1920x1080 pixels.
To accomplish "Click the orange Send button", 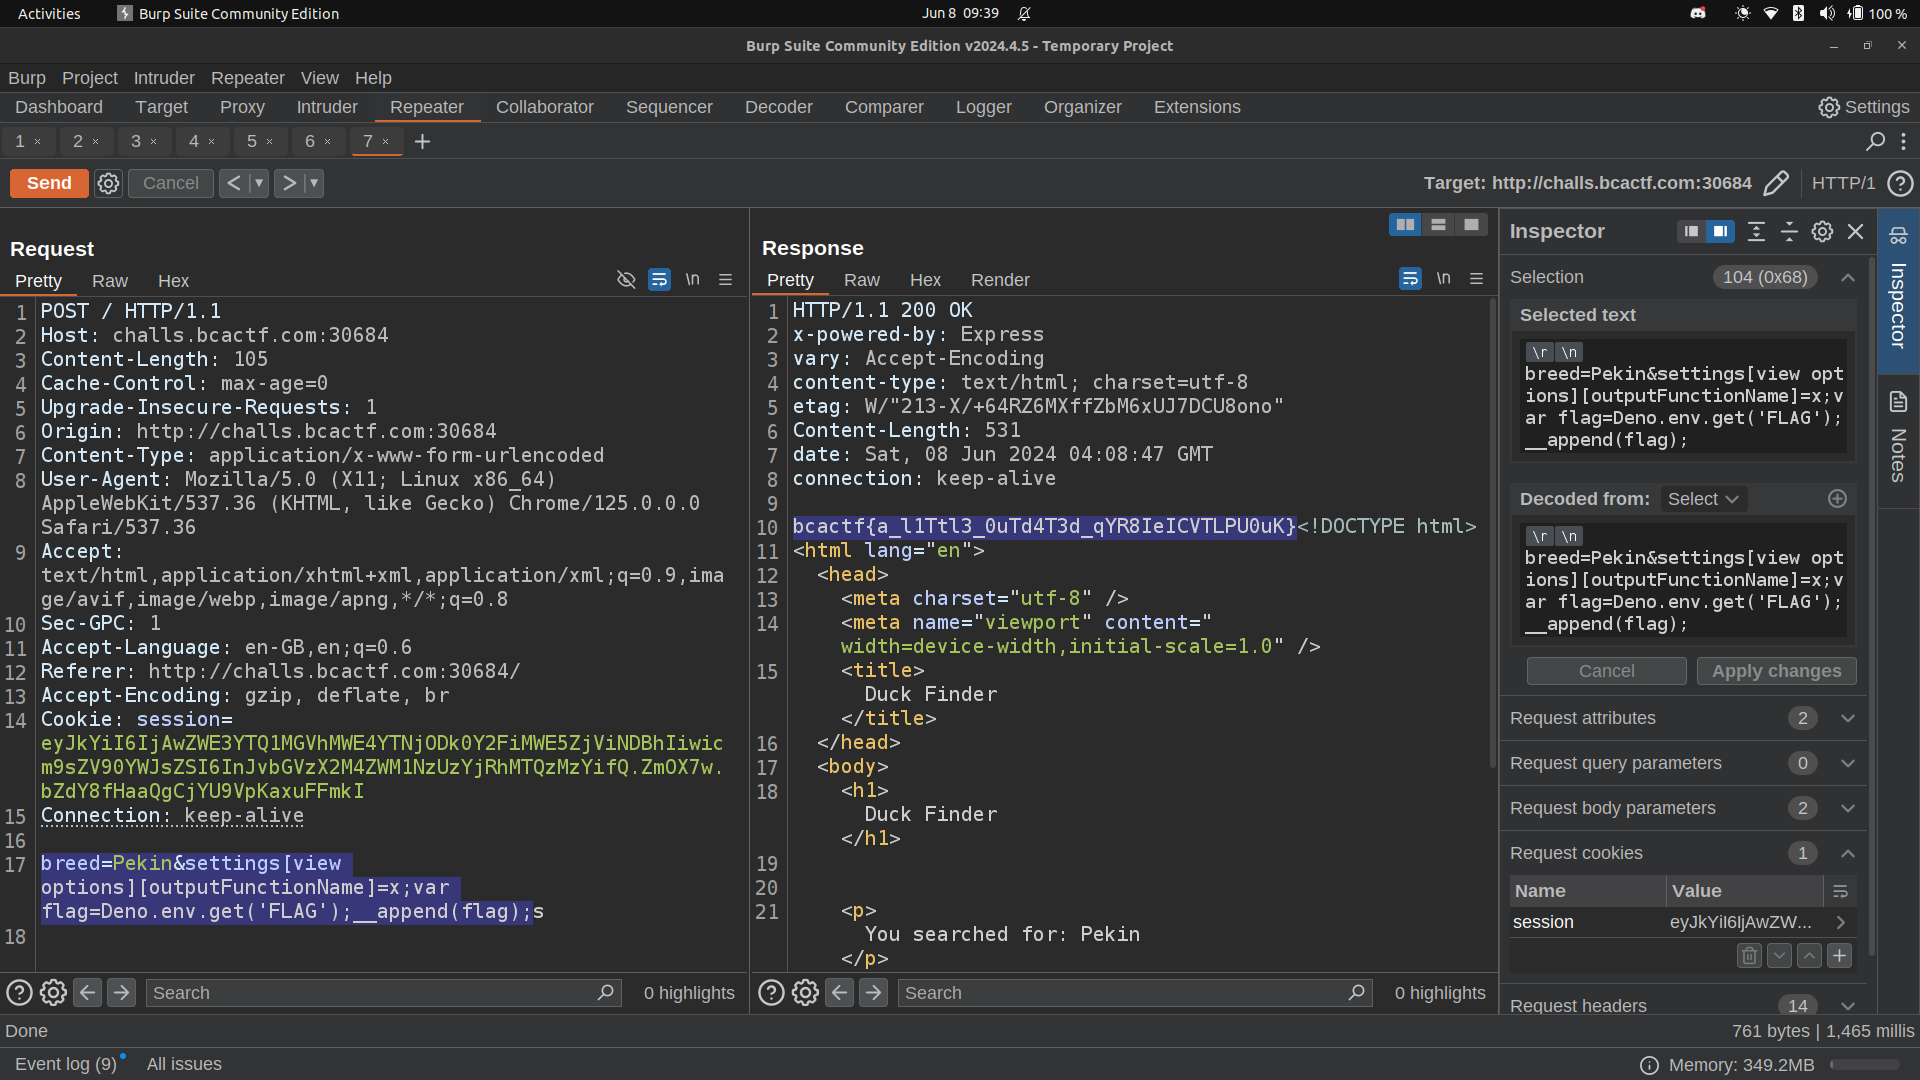I will pyautogui.click(x=49, y=183).
